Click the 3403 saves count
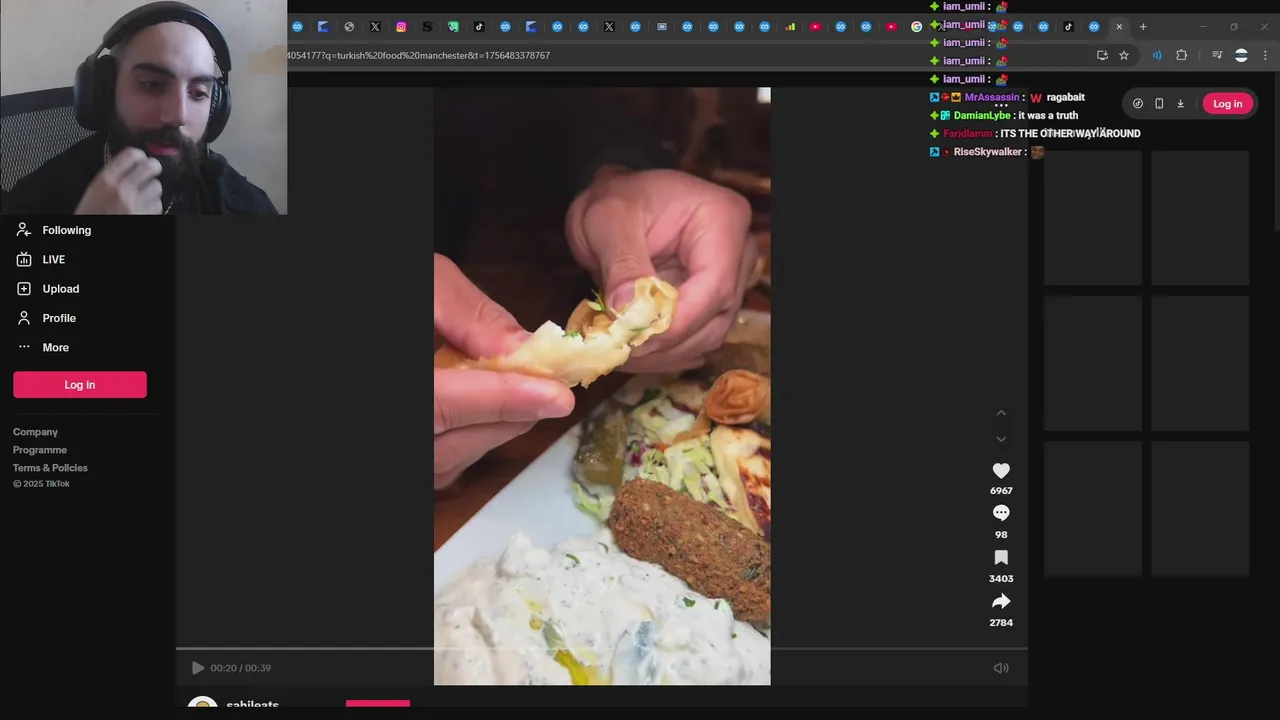The width and height of the screenshot is (1280, 720). [1001, 579]
